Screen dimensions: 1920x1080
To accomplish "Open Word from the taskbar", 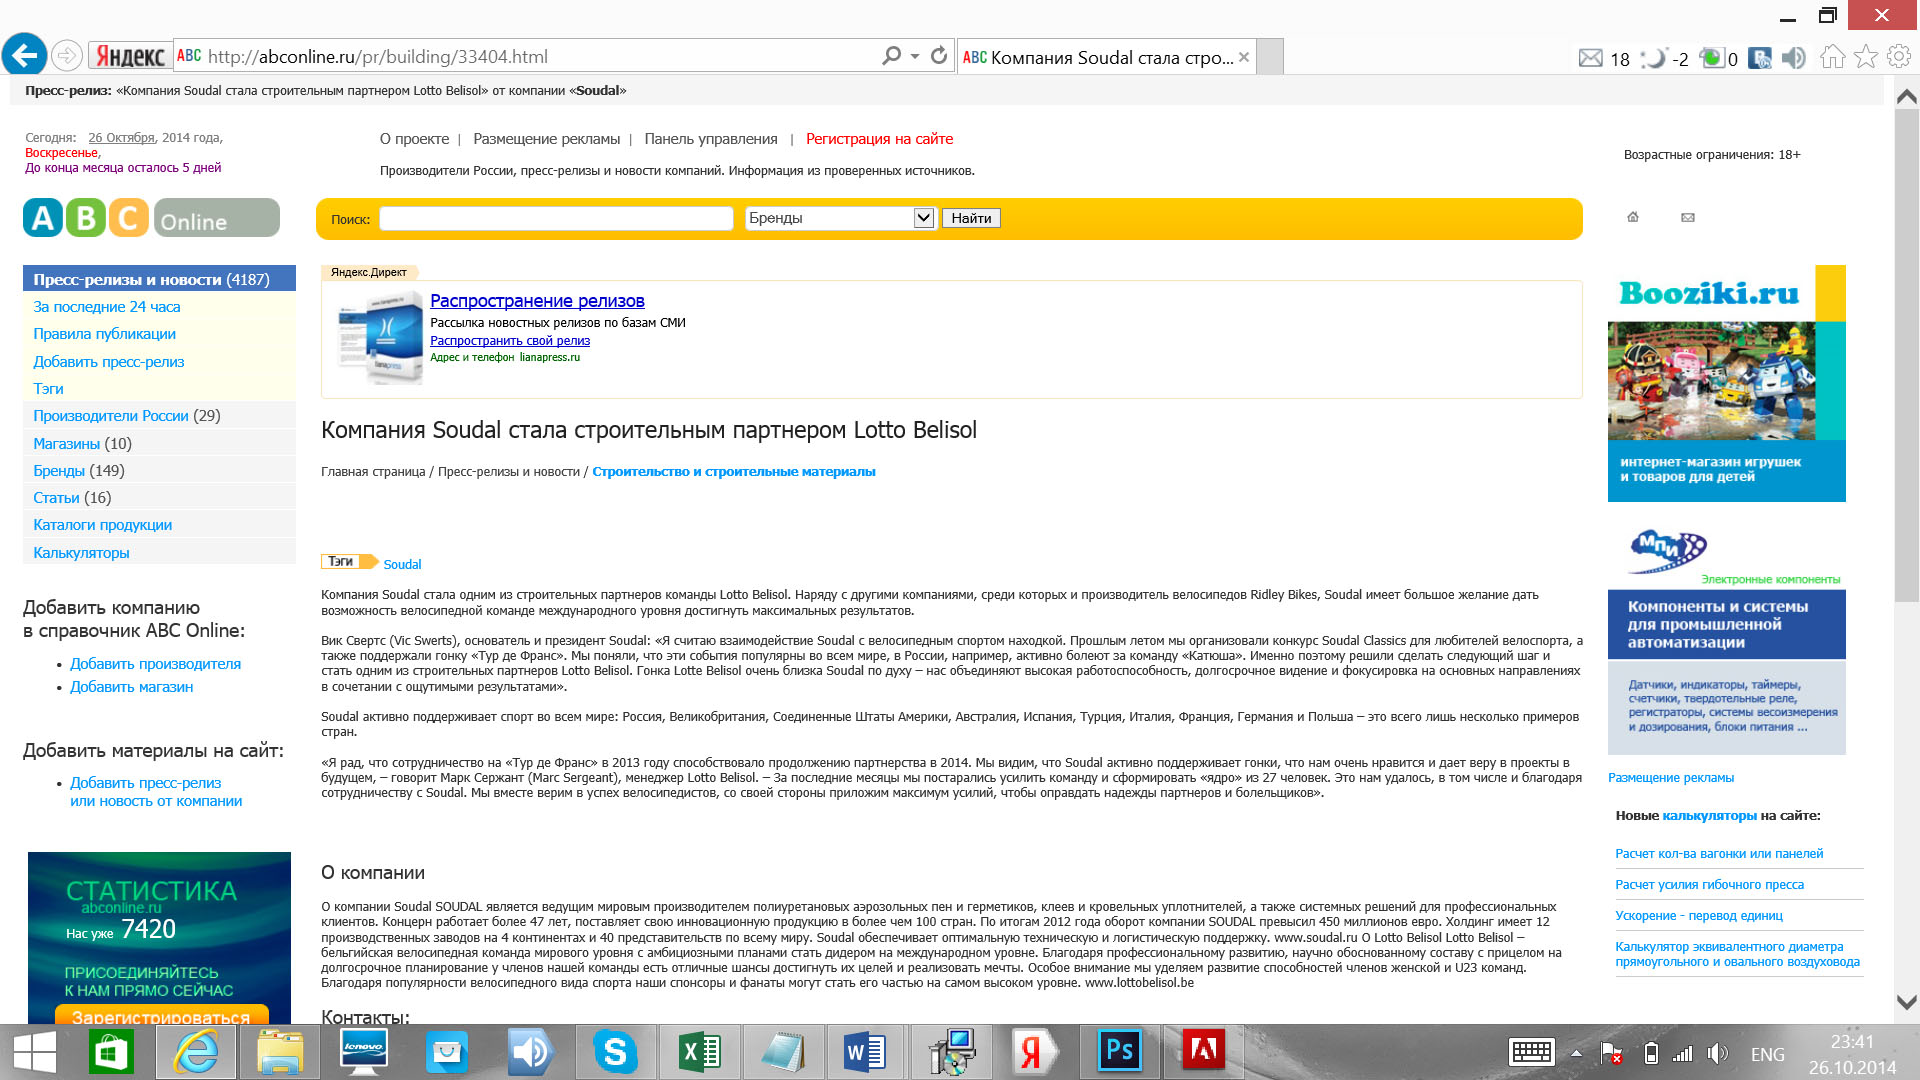I will (x=865, y=1052).
